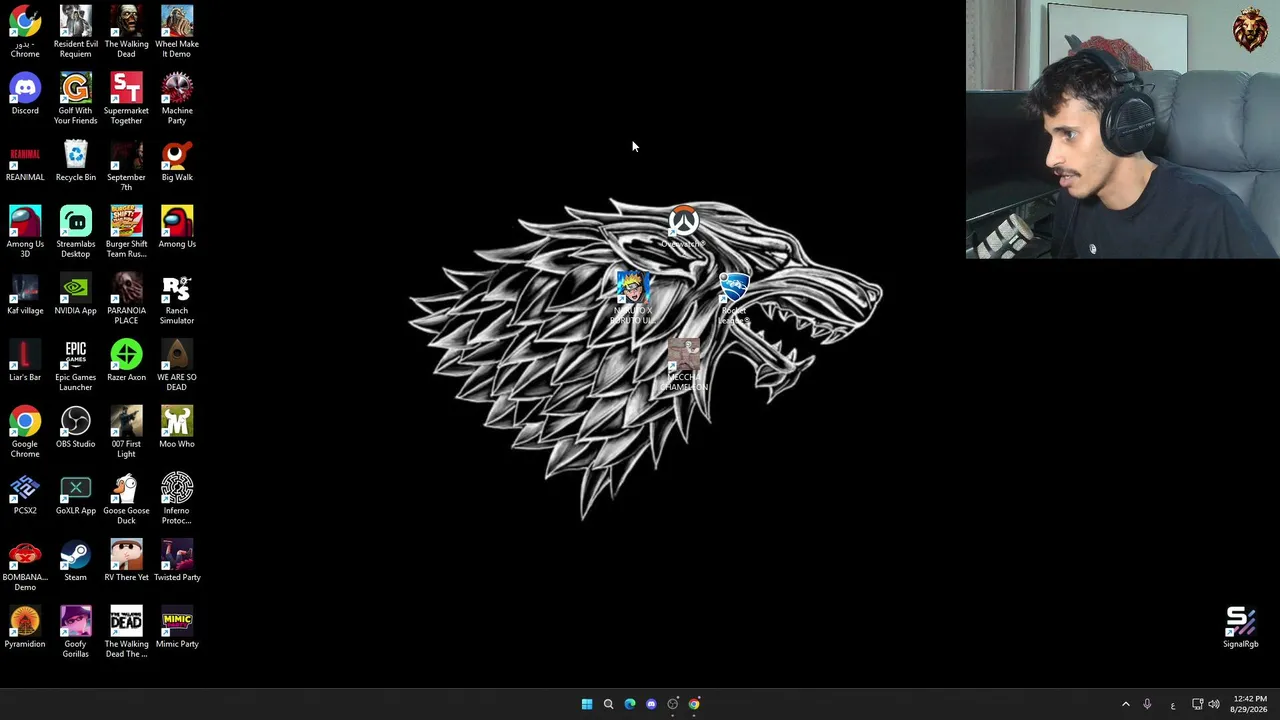Select the Razer Axon icon
This screenshot has width=1280, height=720.
point(126,361)
